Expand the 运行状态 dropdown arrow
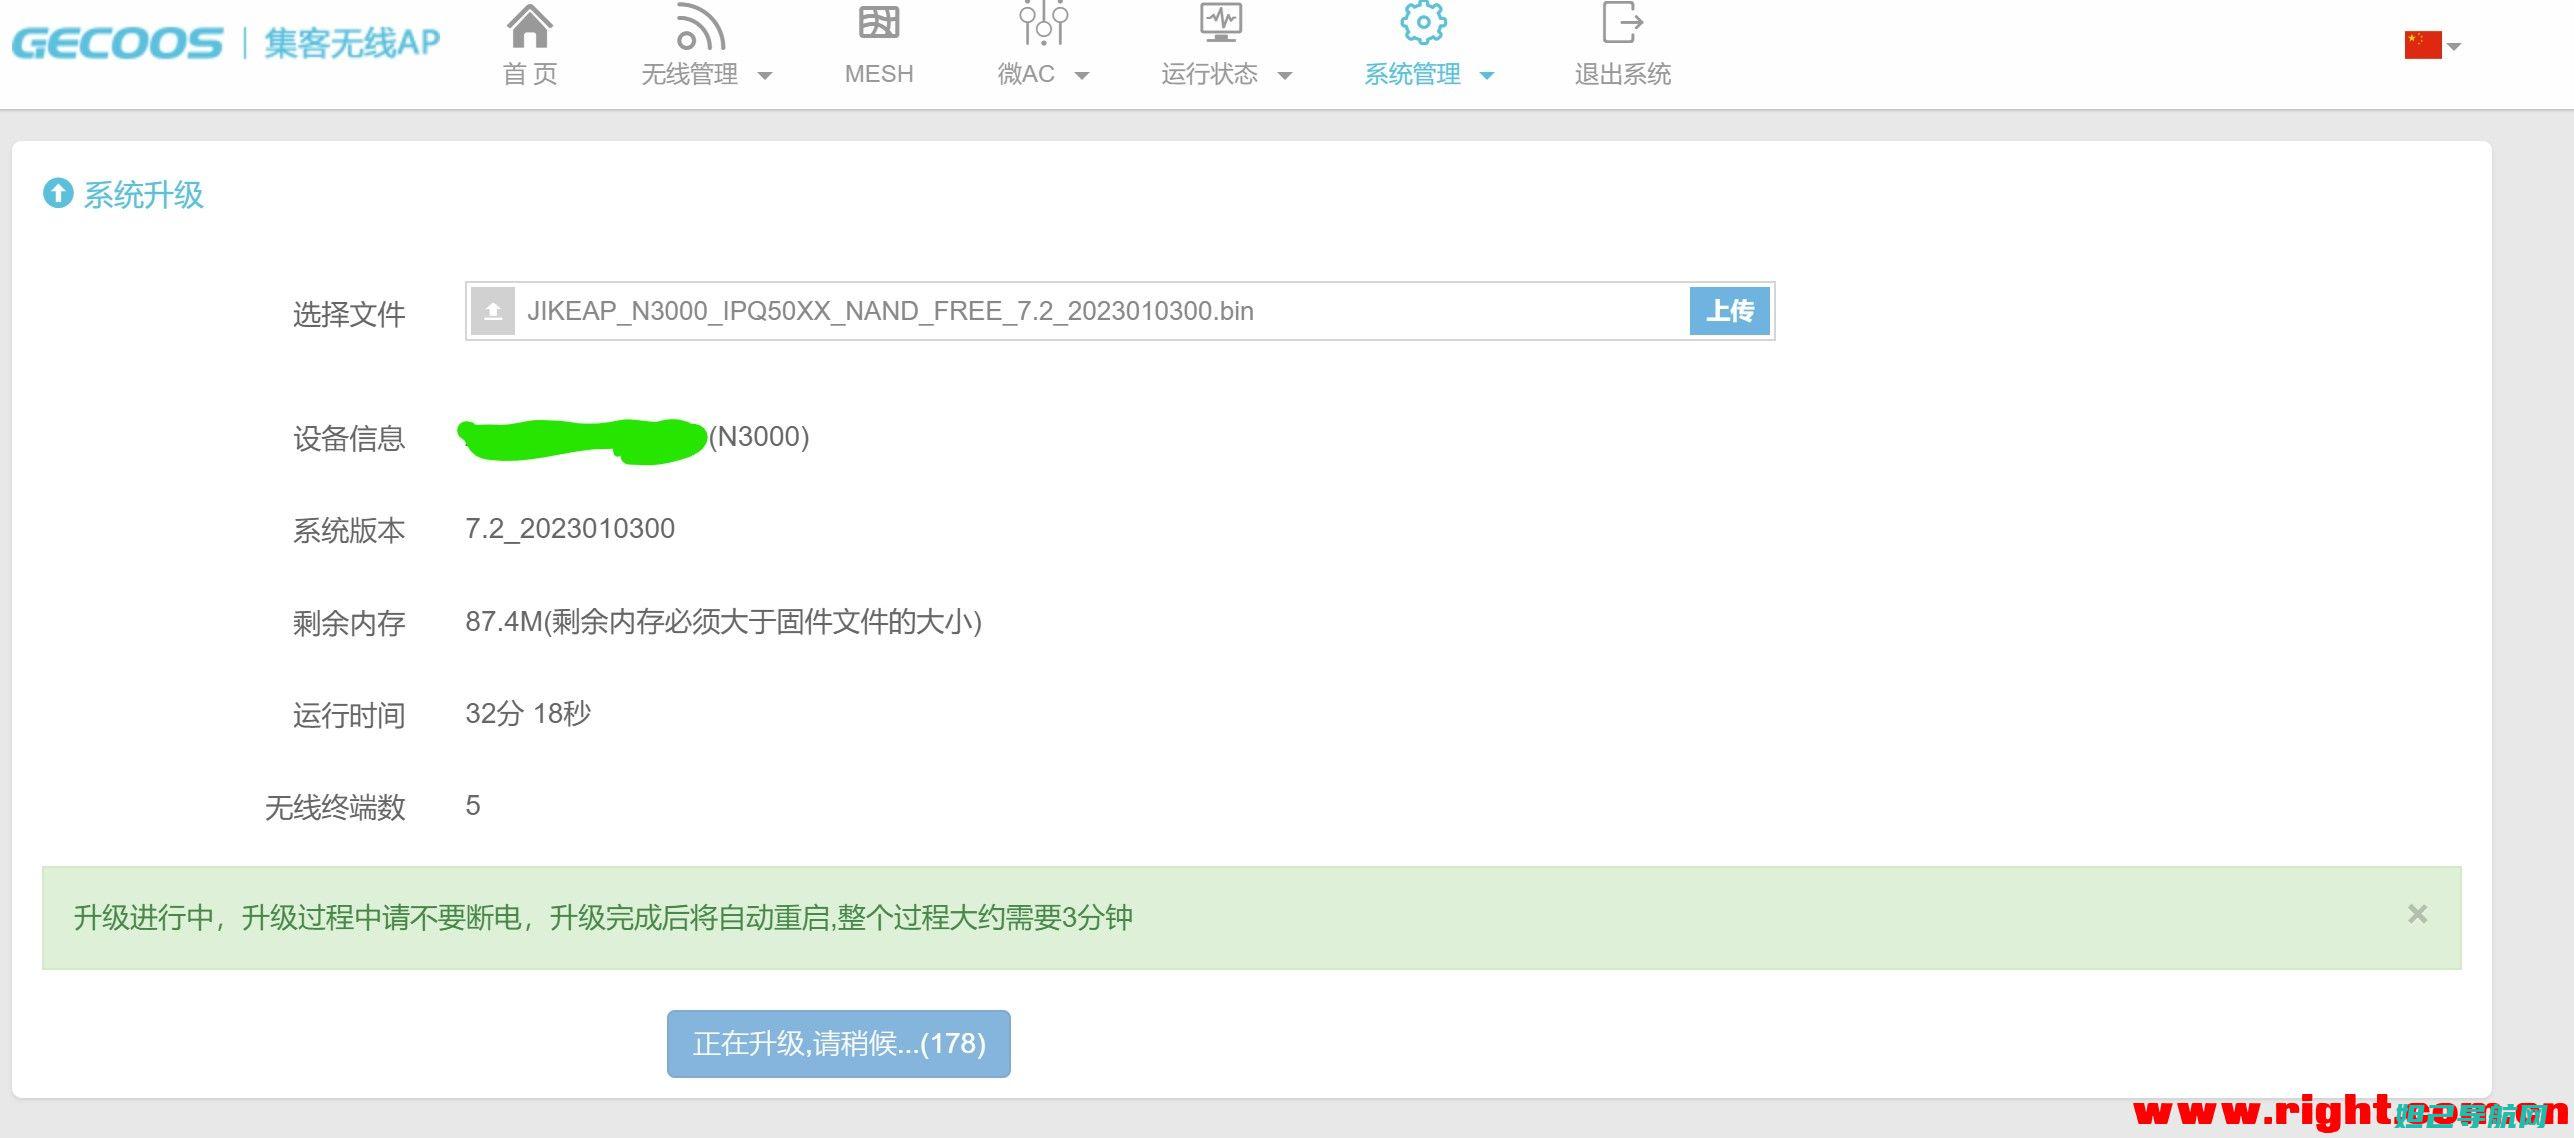 pyautogui.click(x=1285, y=75)
